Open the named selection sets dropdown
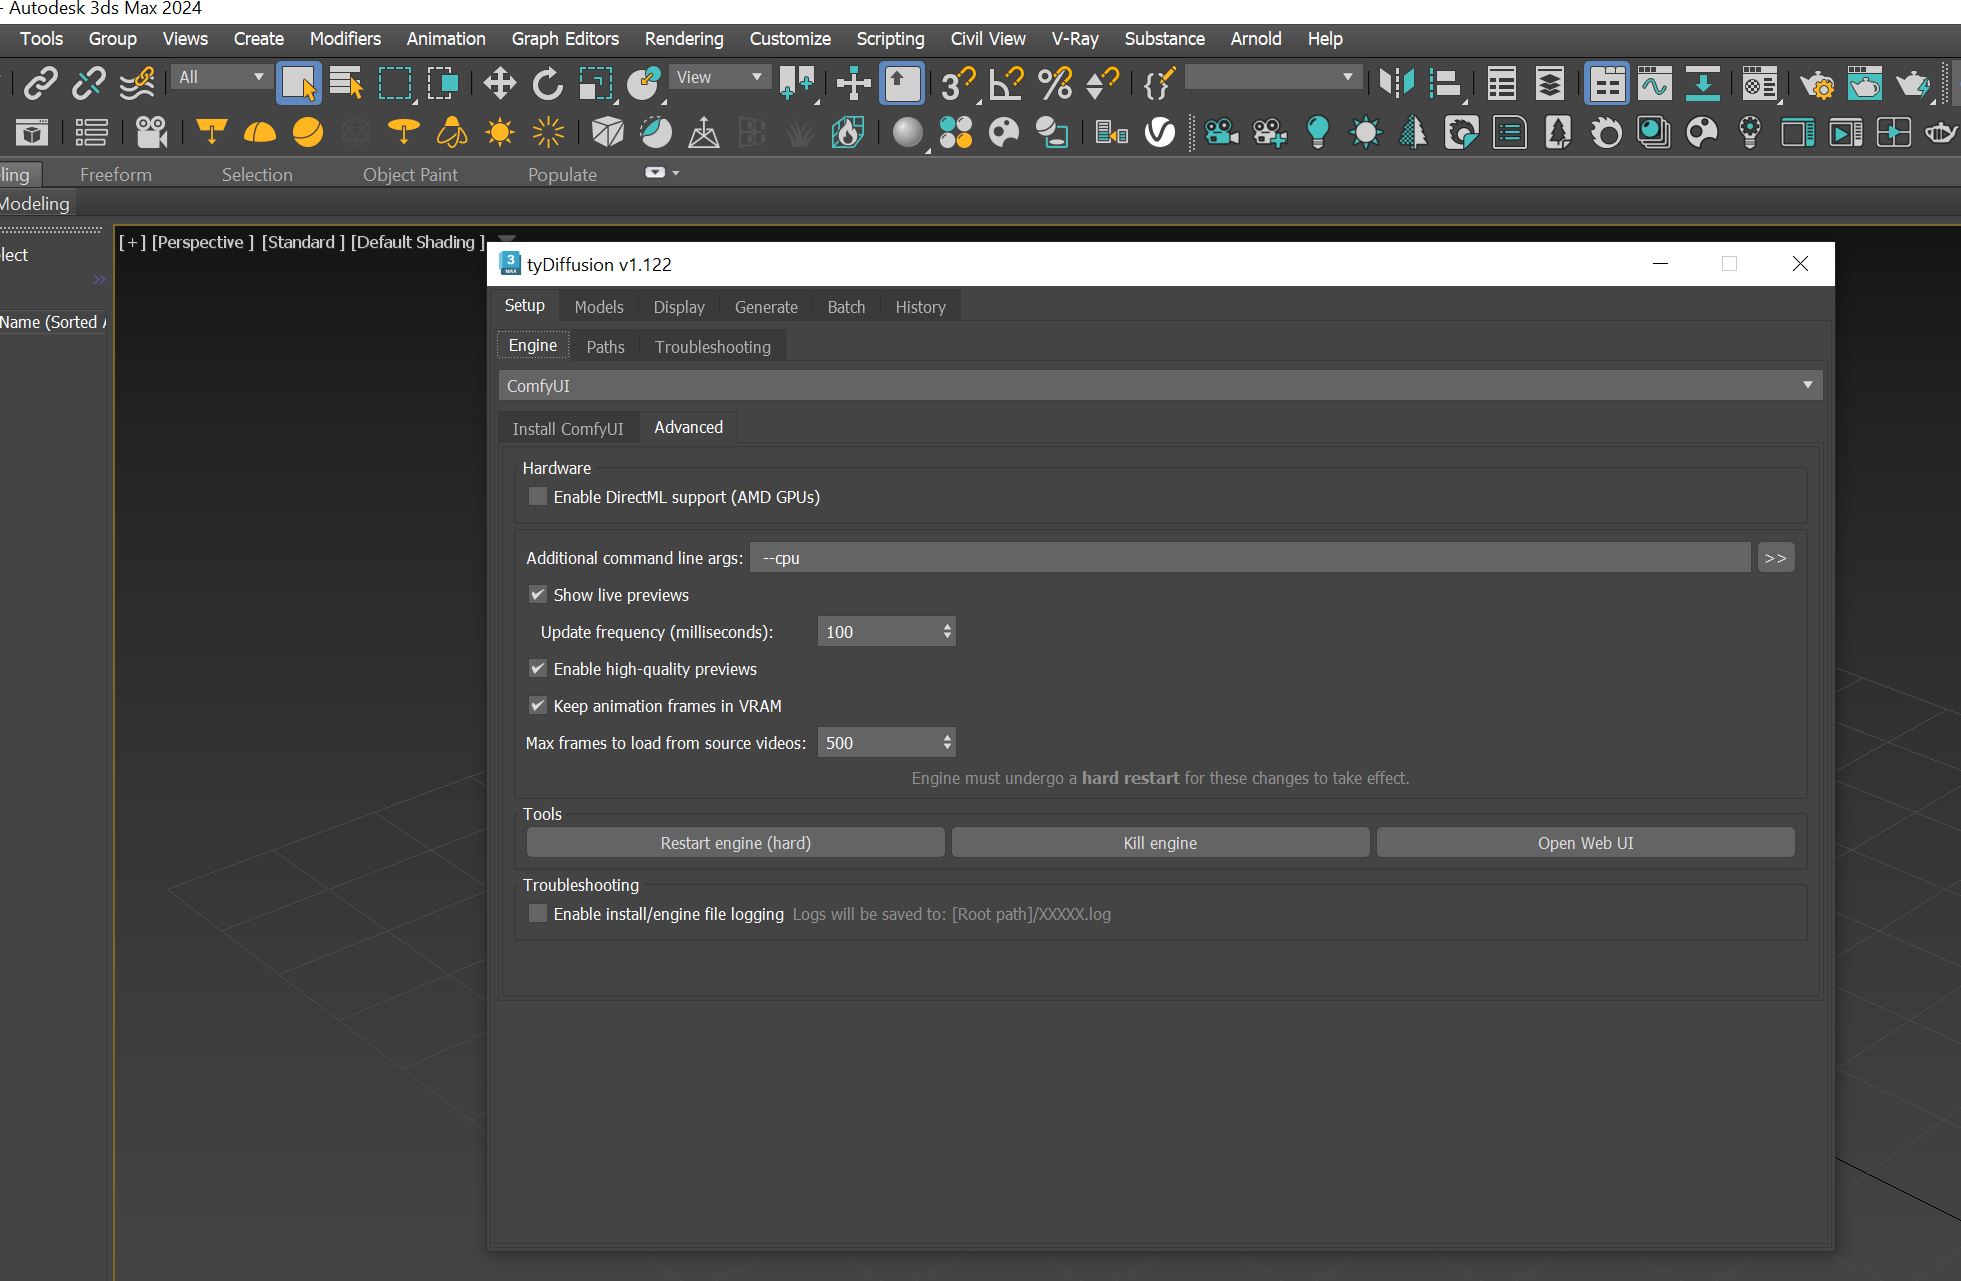Image resolution: width=1961 pixels, height=1281 pixels. click(1272, 77)
